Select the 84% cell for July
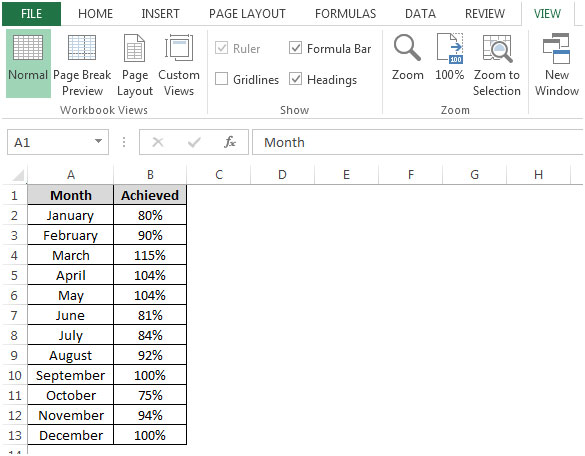Viewport: 585px width, 456px height. point(150,335)
